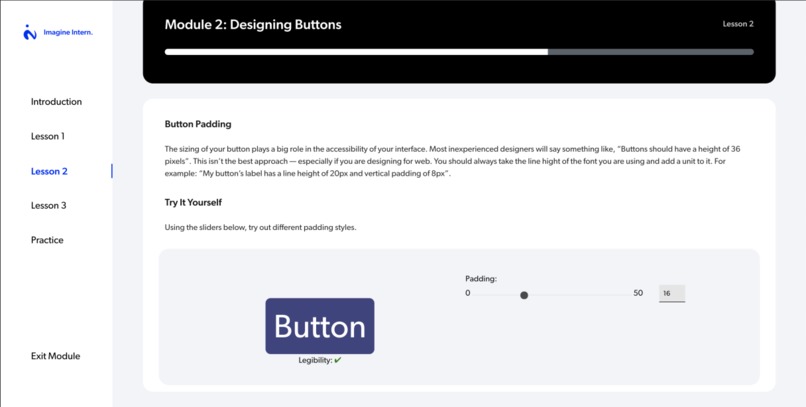Click the Imagine Intern. brand name text
The width and height of the screenshot is (806, 407).
coord(68,32)
